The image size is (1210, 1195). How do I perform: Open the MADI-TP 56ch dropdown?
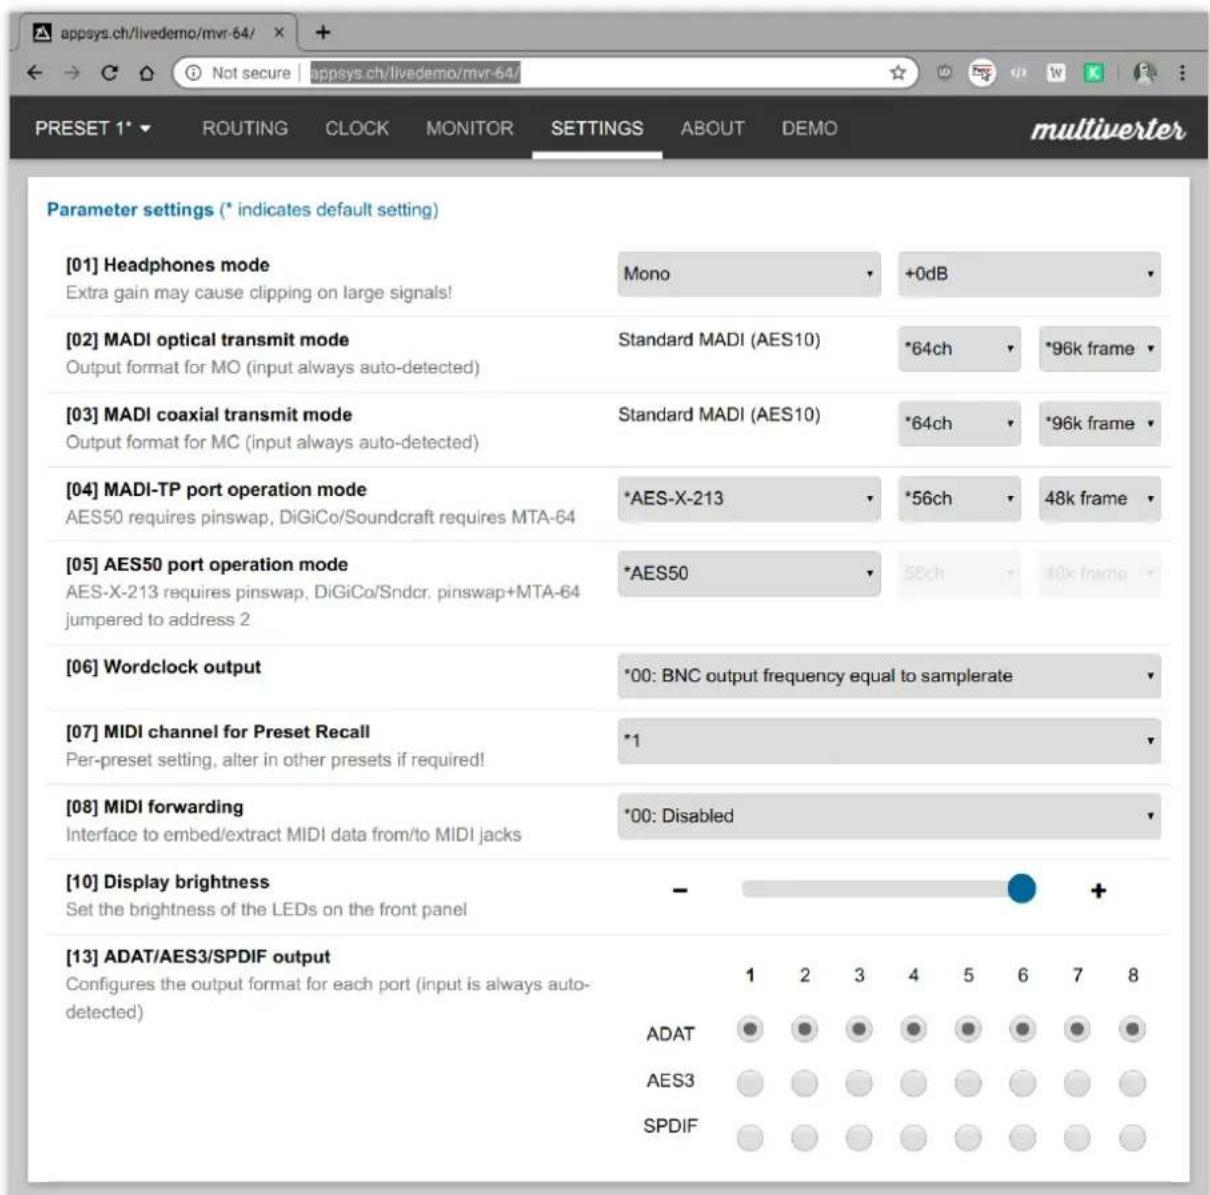959,498
